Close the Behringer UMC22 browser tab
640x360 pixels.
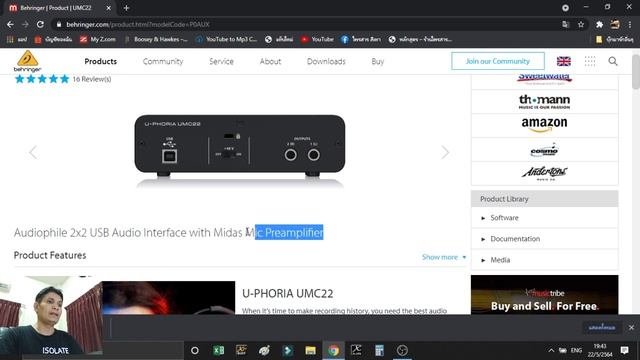pos(109,8)
